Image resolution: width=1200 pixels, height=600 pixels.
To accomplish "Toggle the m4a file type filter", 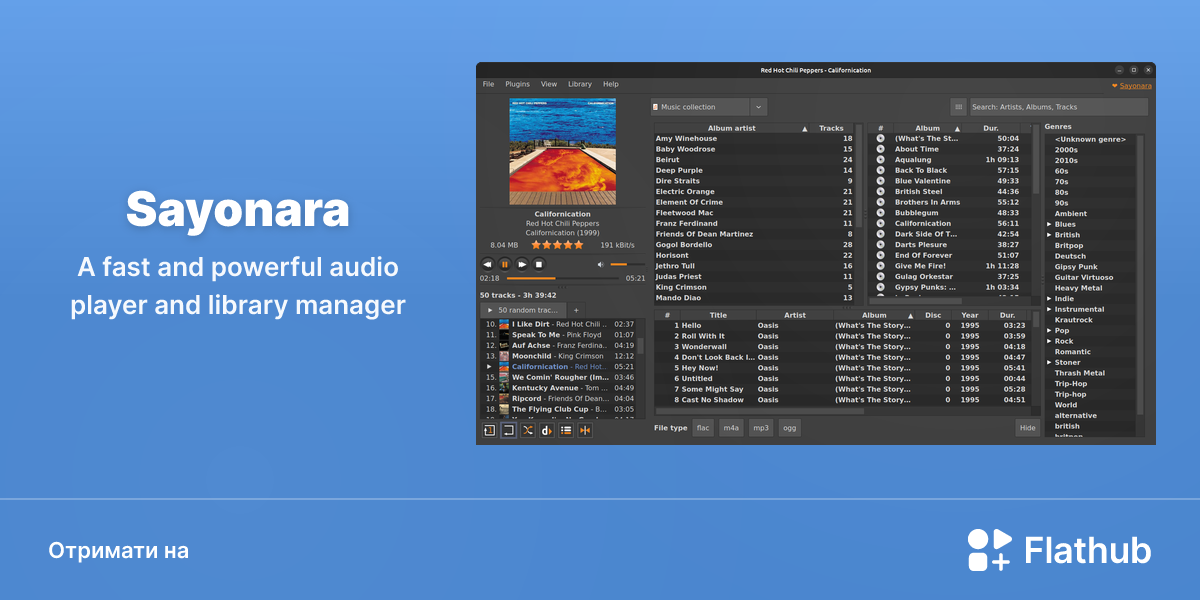I will click(x=731, y=428).
